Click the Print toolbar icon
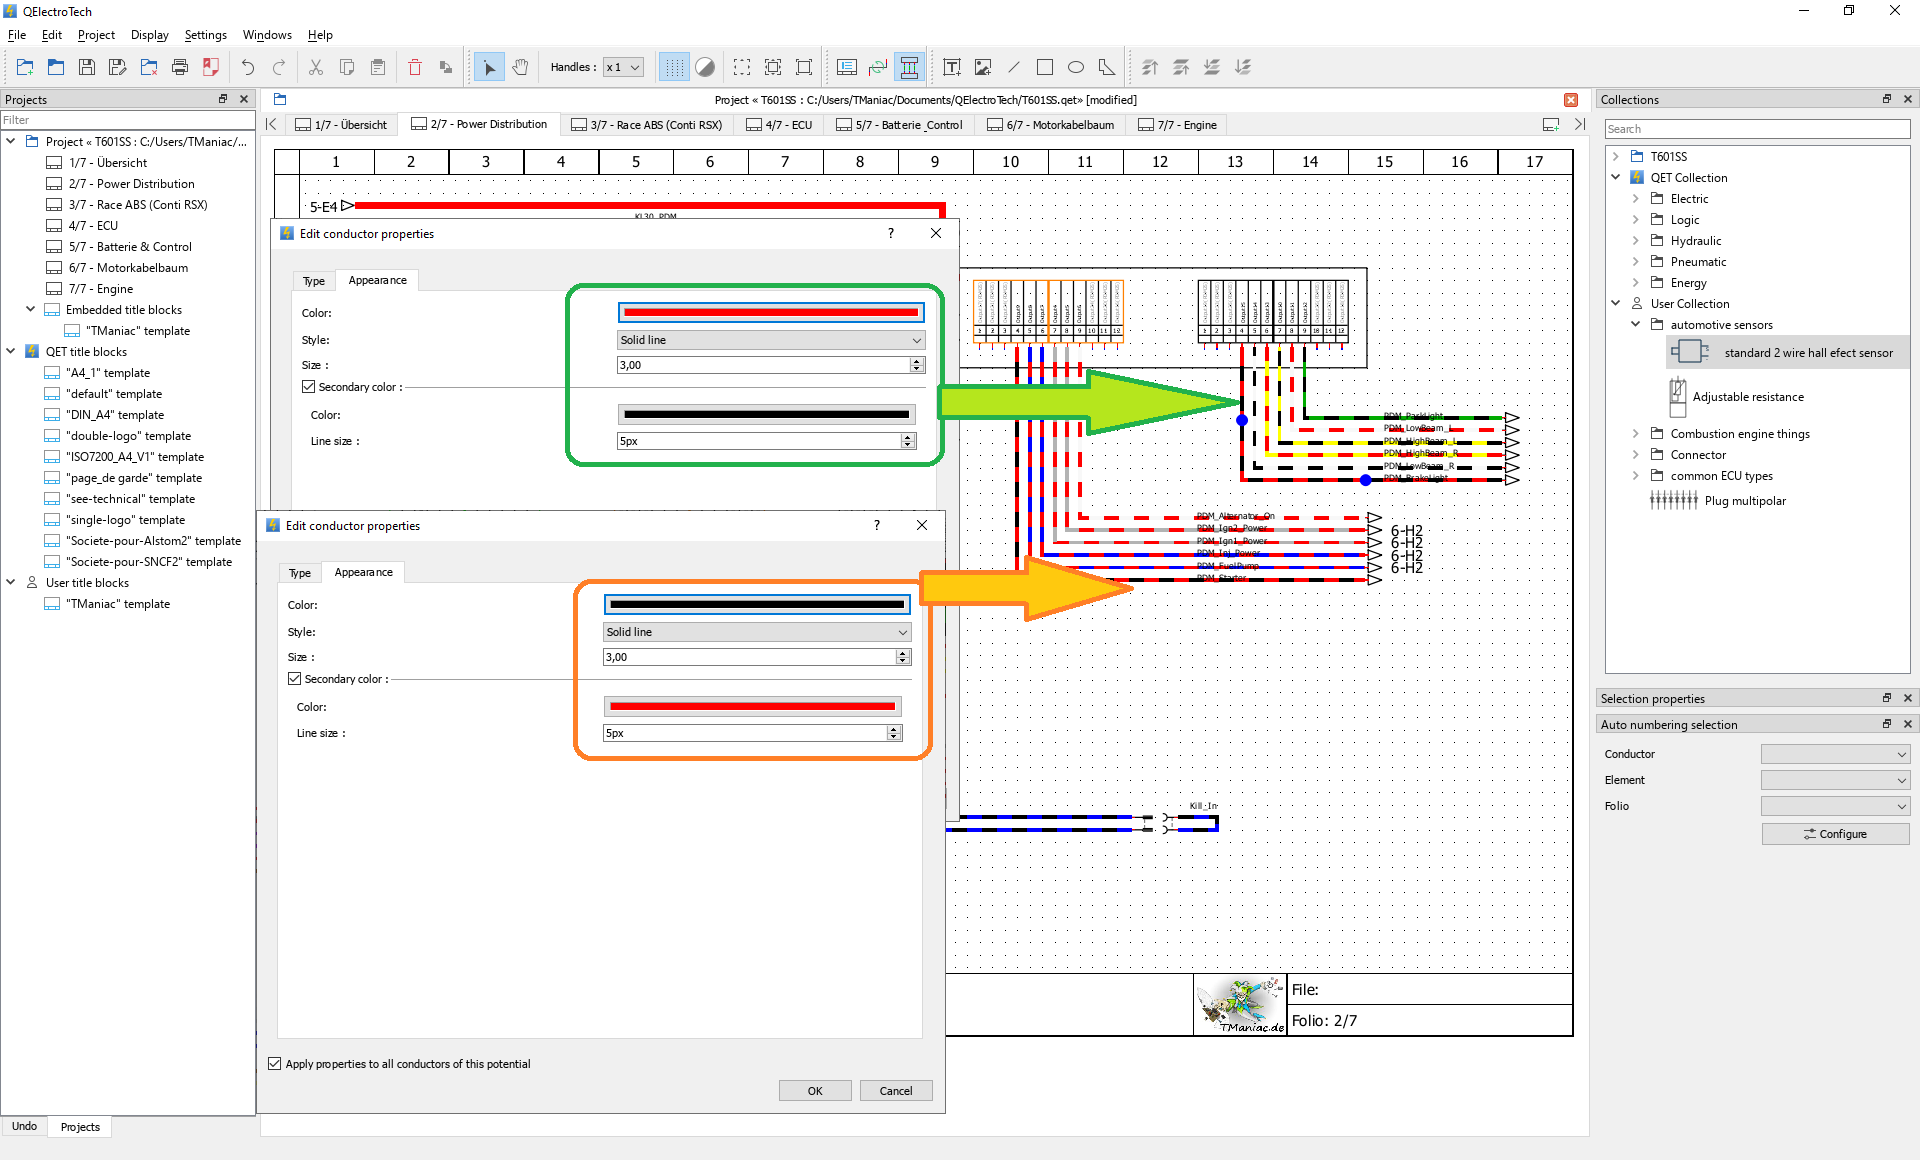This screenshot has height=1160, width=1920. [x=180, y=67]
